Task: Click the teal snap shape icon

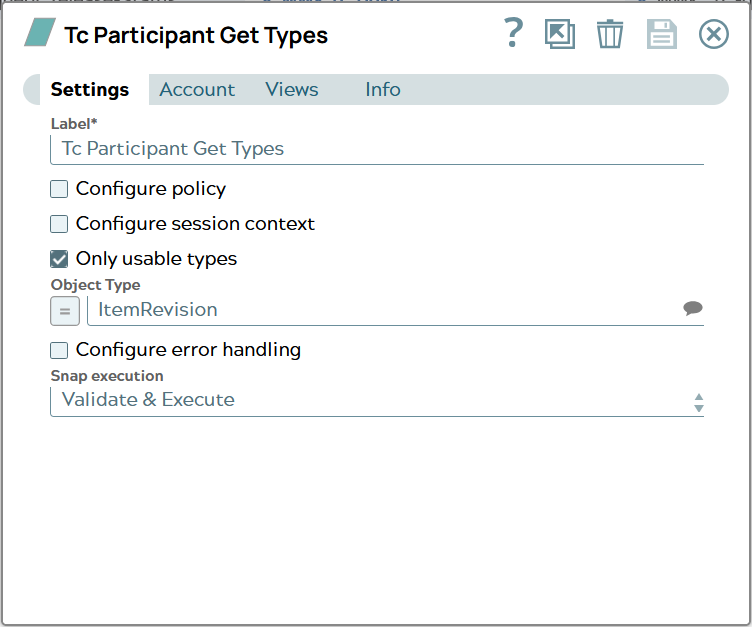Action: tap(40, 32)
